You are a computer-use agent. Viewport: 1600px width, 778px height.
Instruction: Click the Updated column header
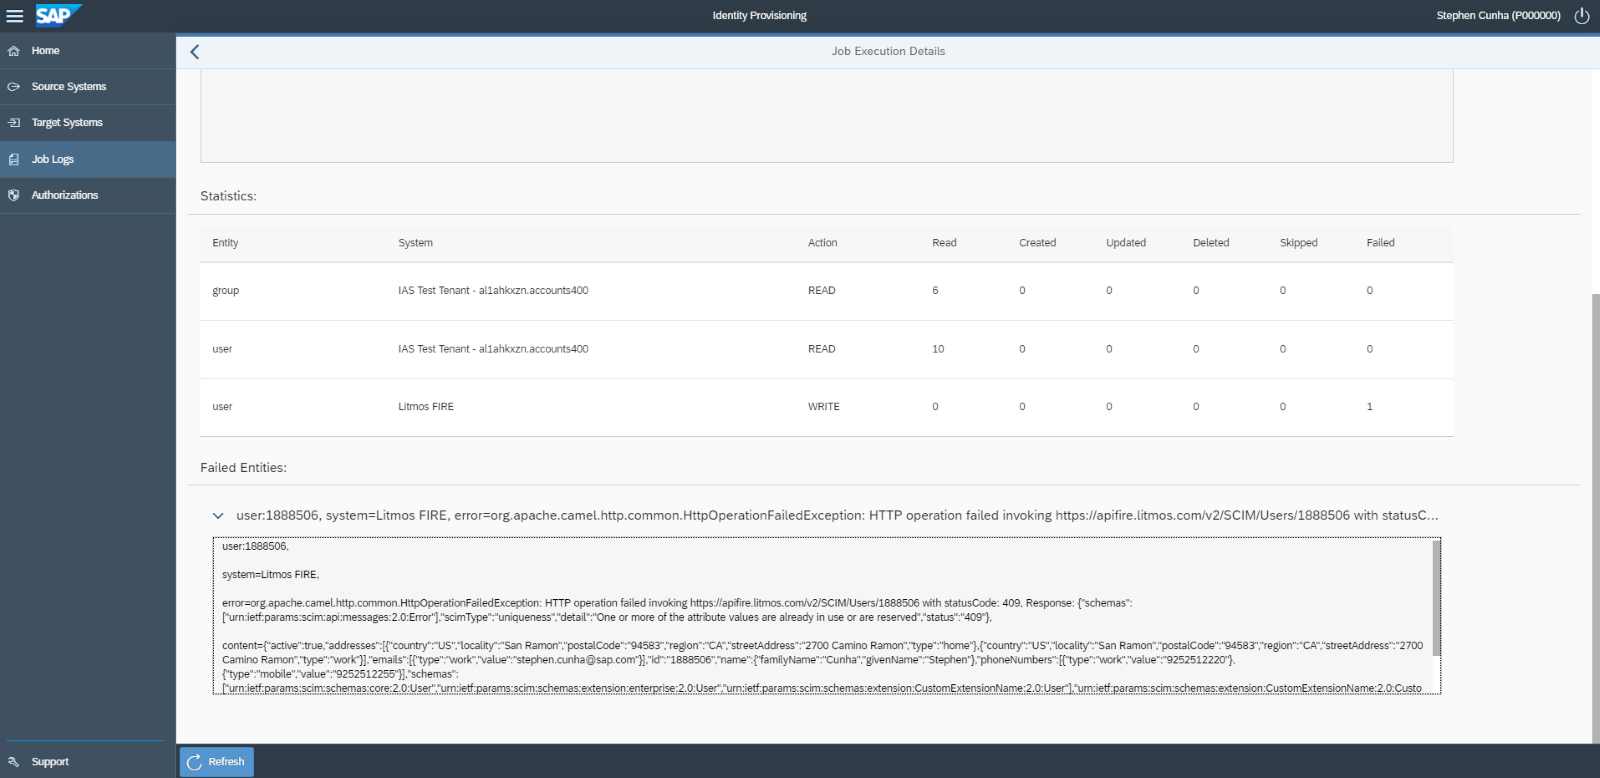tap(1126, 243)
